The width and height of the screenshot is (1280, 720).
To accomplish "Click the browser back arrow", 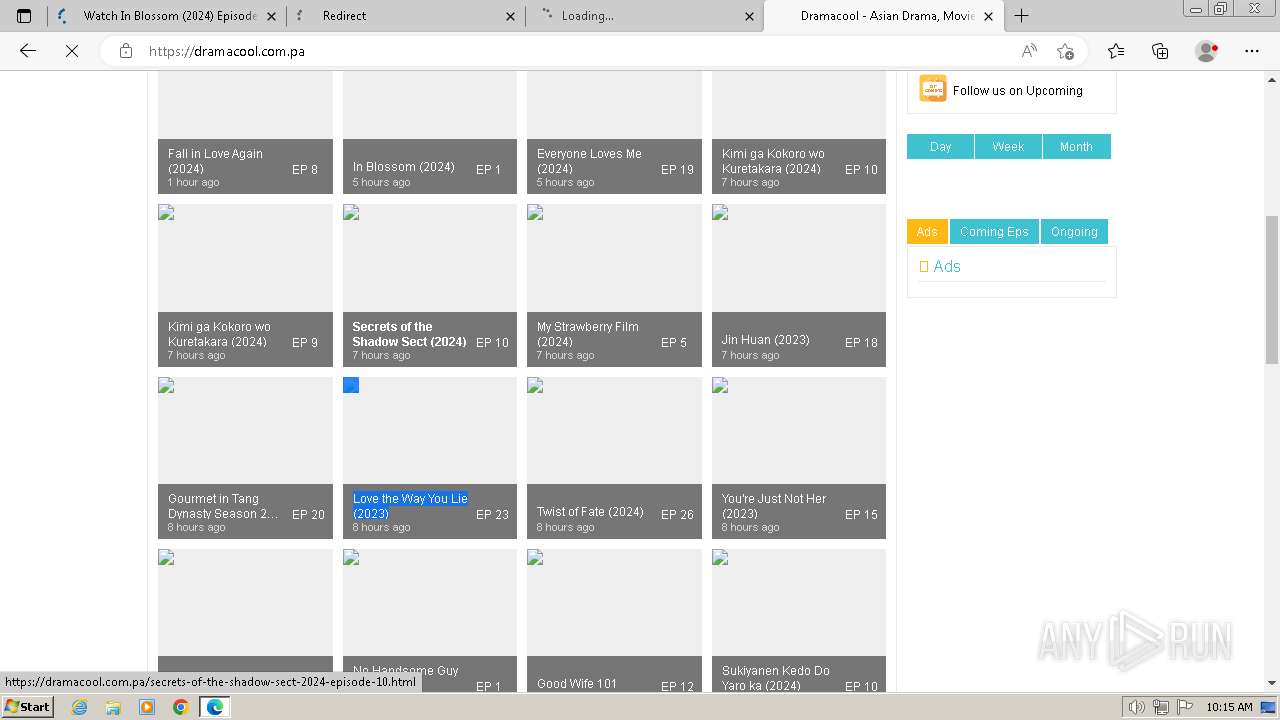I will (28, 51).
